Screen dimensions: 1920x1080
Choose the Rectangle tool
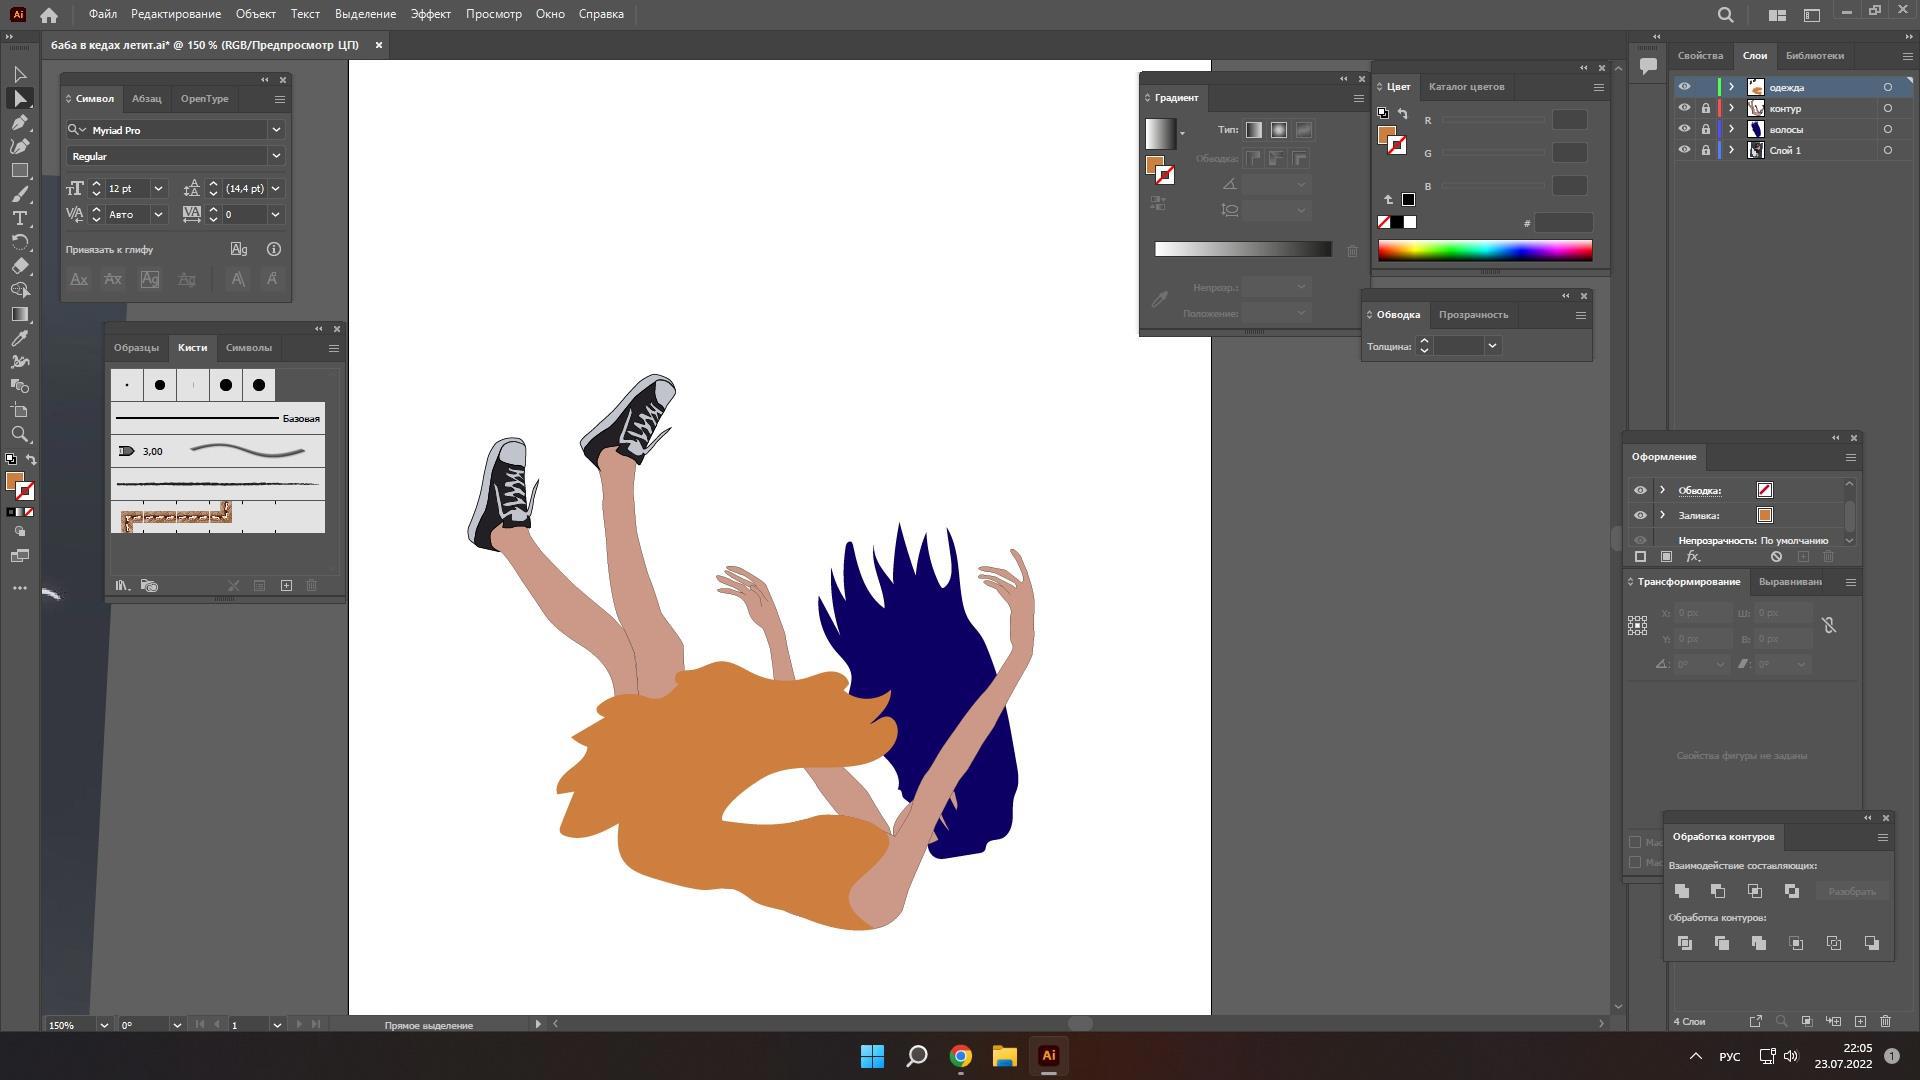[x=19, y=171]
